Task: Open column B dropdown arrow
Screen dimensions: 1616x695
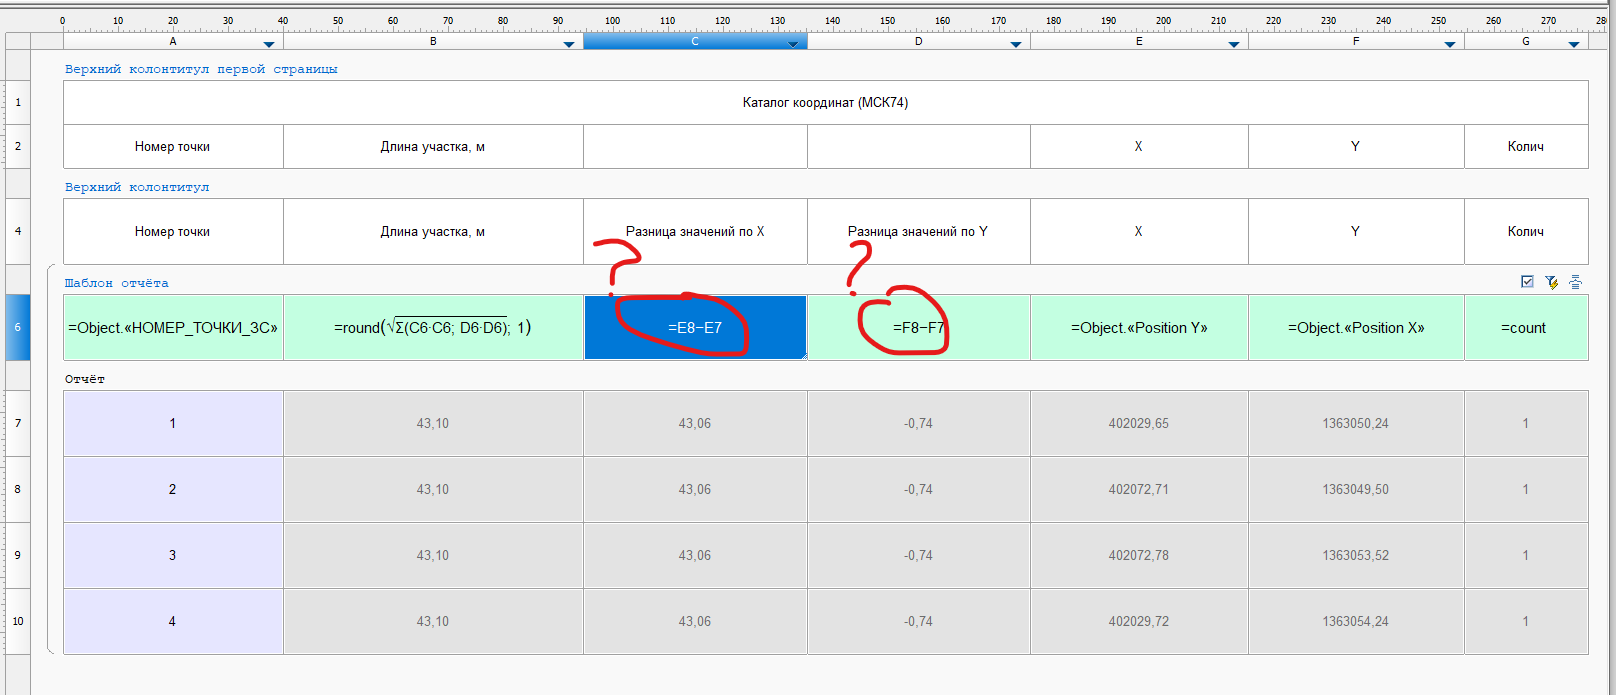Action: (568, 44)
